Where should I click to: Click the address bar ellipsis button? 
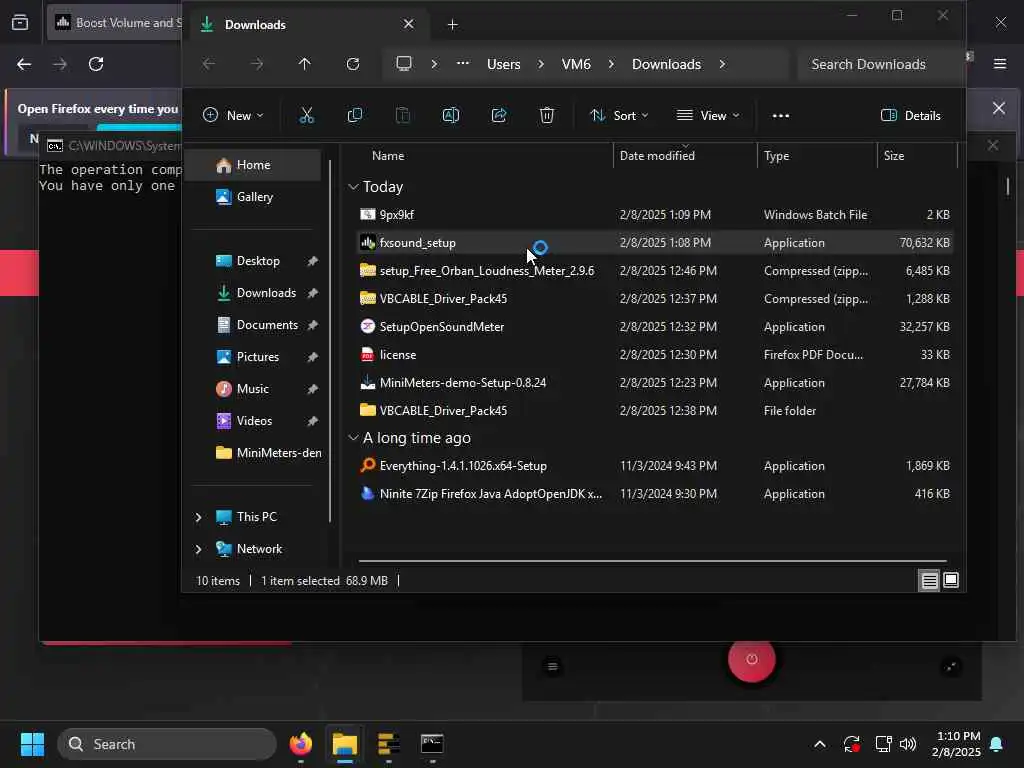click(462, 64)
